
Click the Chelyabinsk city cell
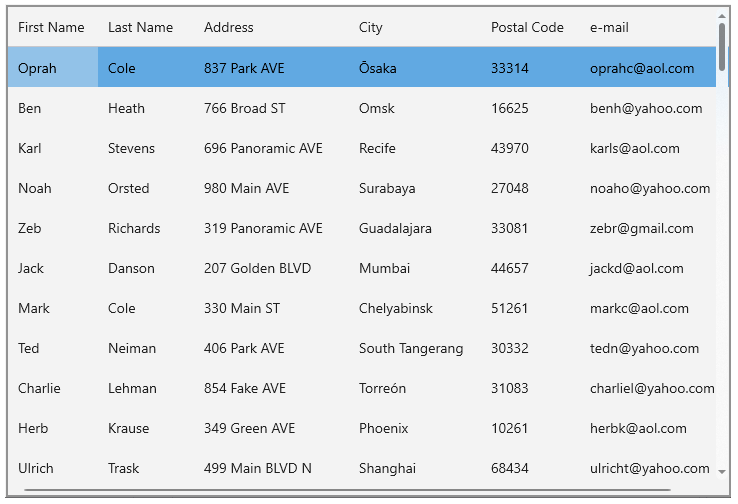tap(396, 308)
